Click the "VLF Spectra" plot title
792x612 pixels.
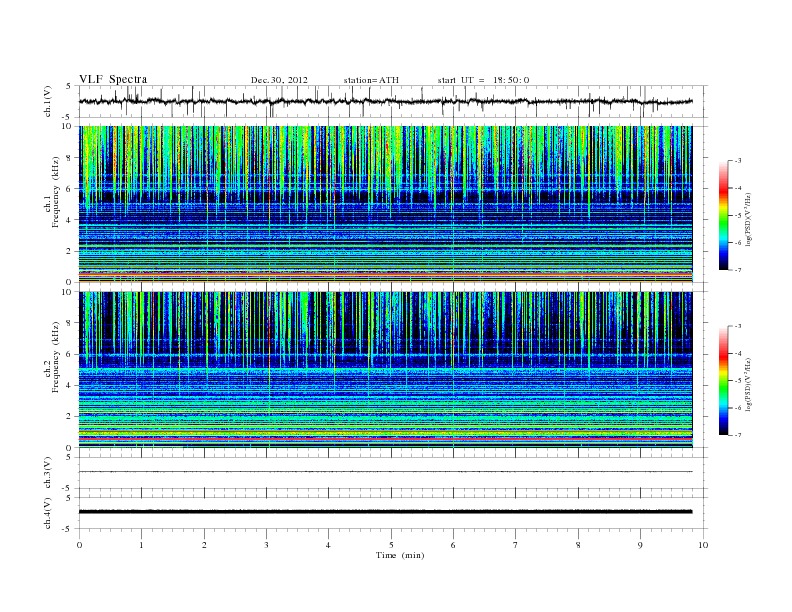[x=113, y=79]
